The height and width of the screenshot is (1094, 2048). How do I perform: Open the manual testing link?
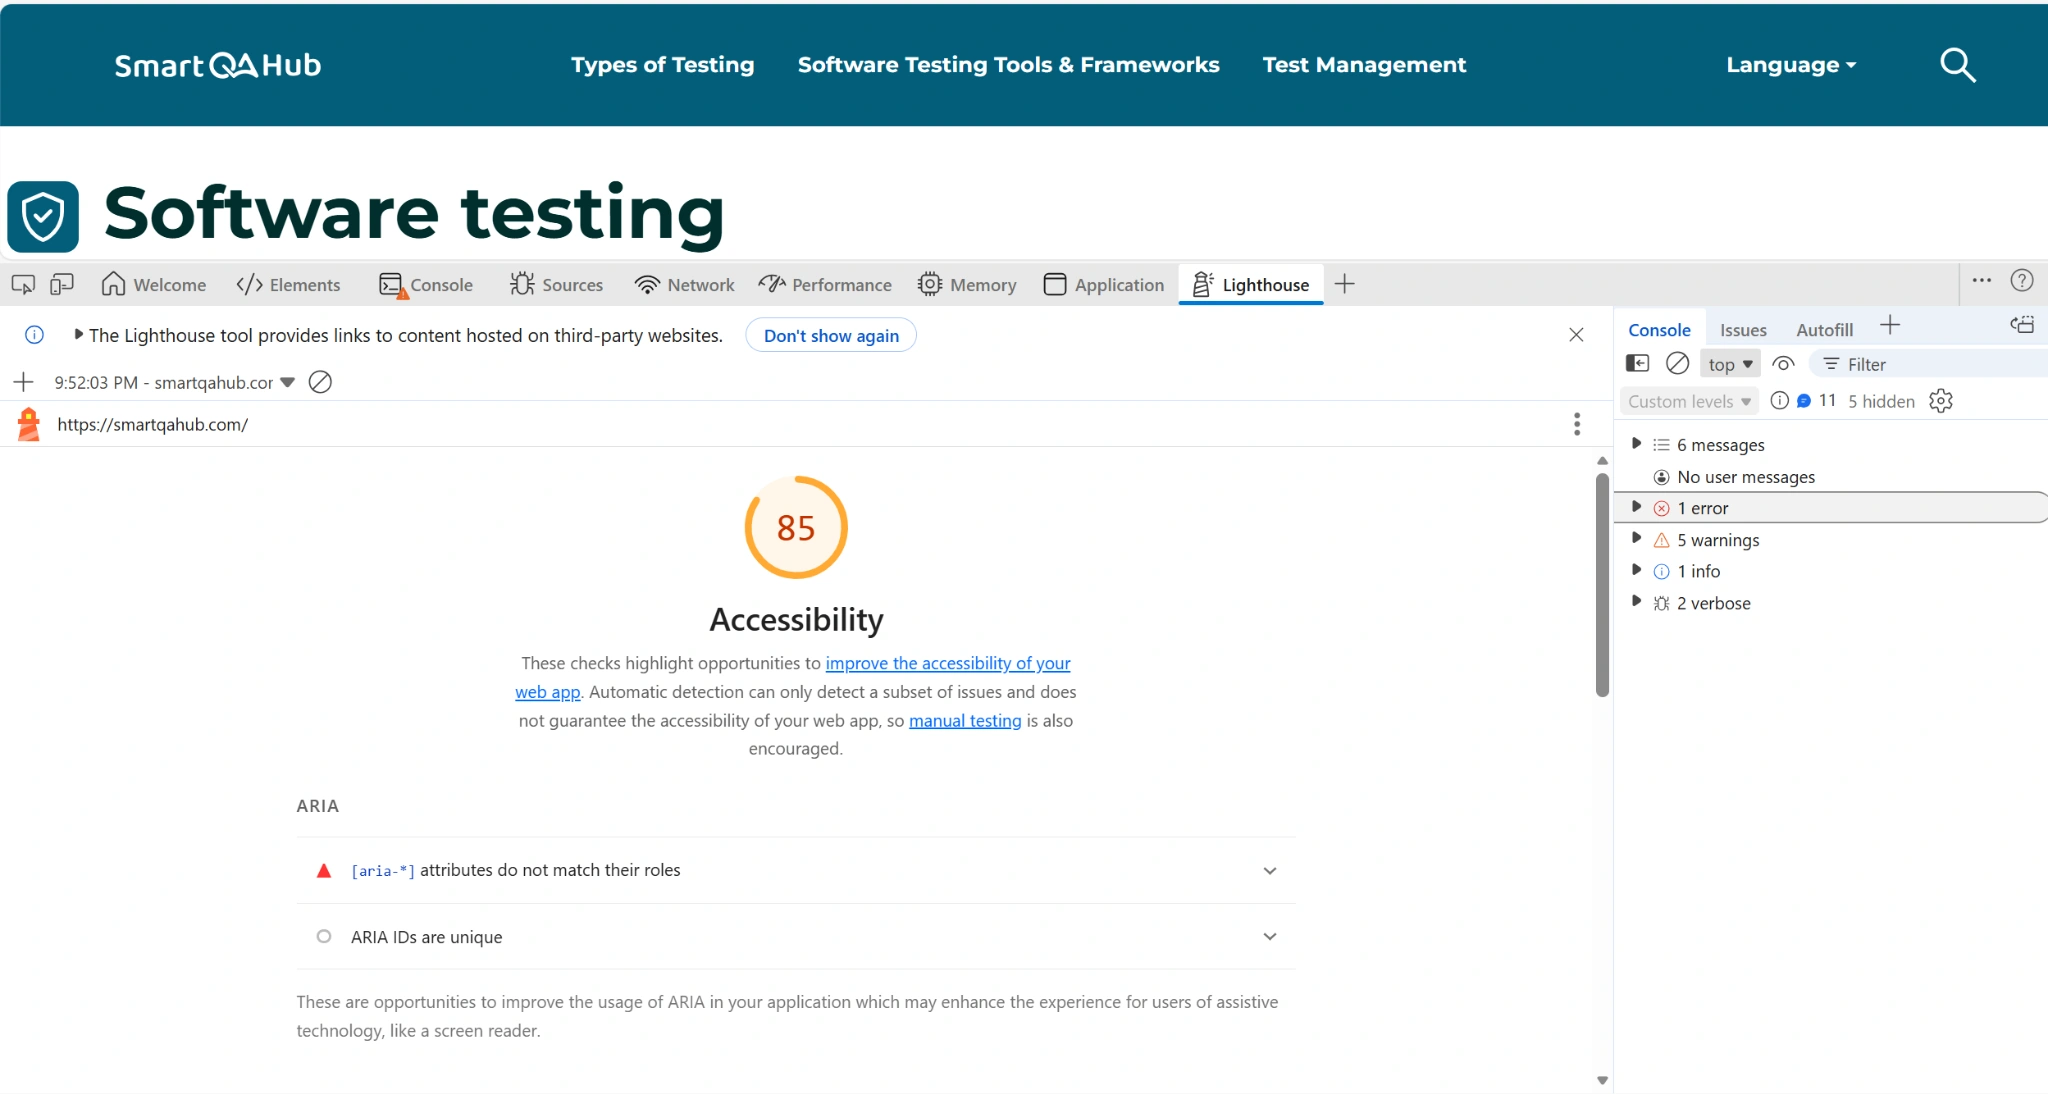tap(964, 720)
